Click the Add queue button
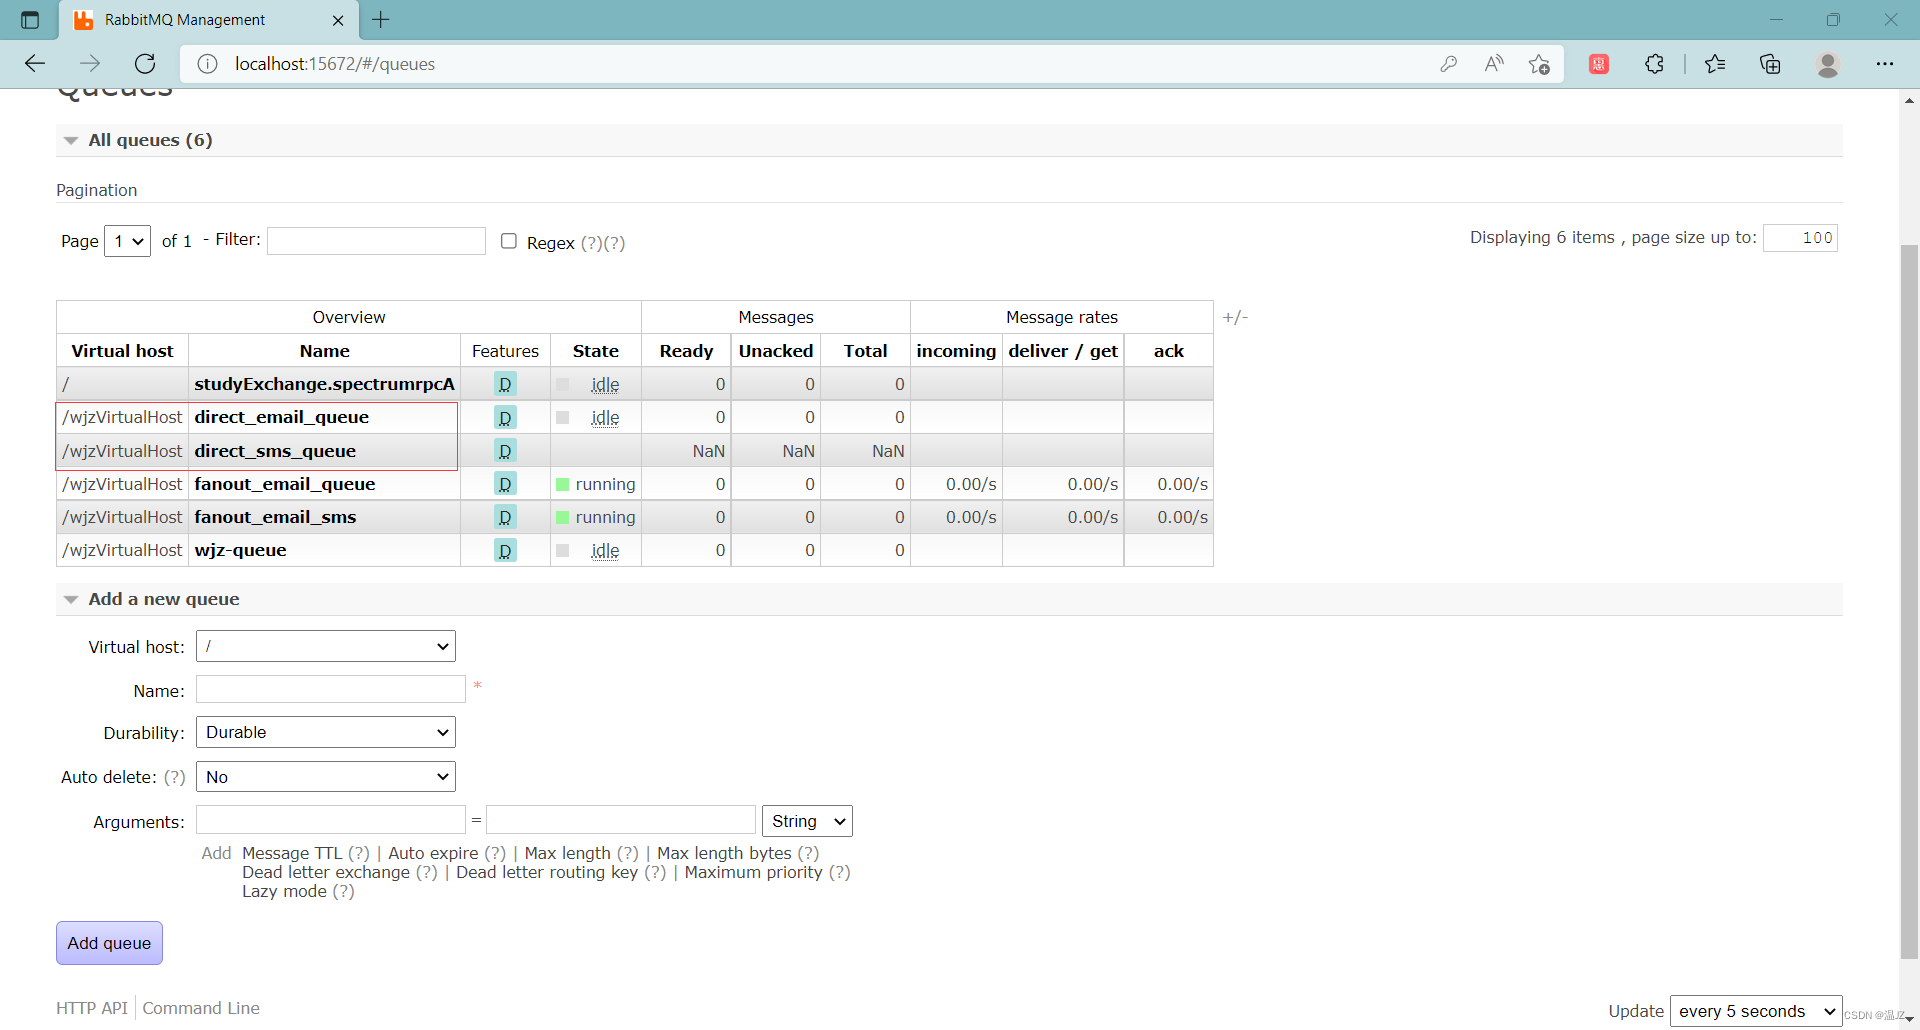 pos(109,943)
